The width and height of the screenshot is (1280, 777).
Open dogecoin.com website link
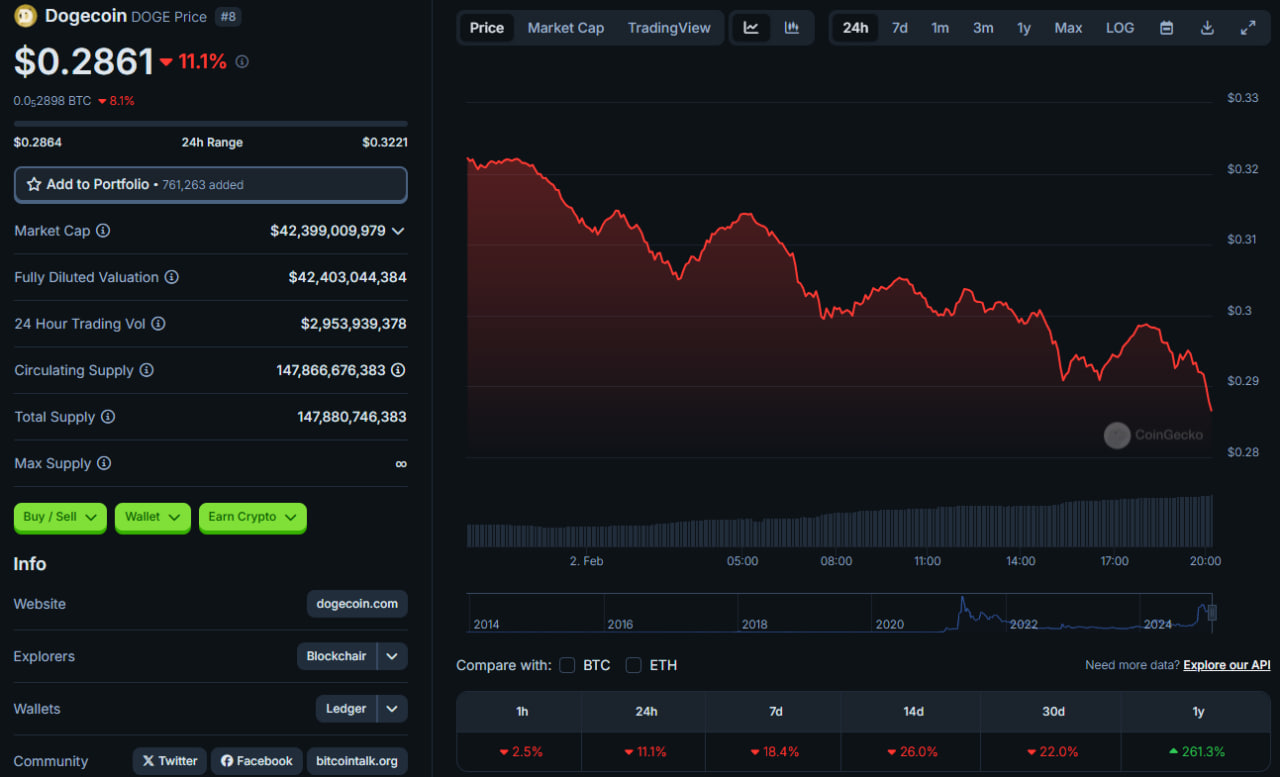click(x=357, y=604)
